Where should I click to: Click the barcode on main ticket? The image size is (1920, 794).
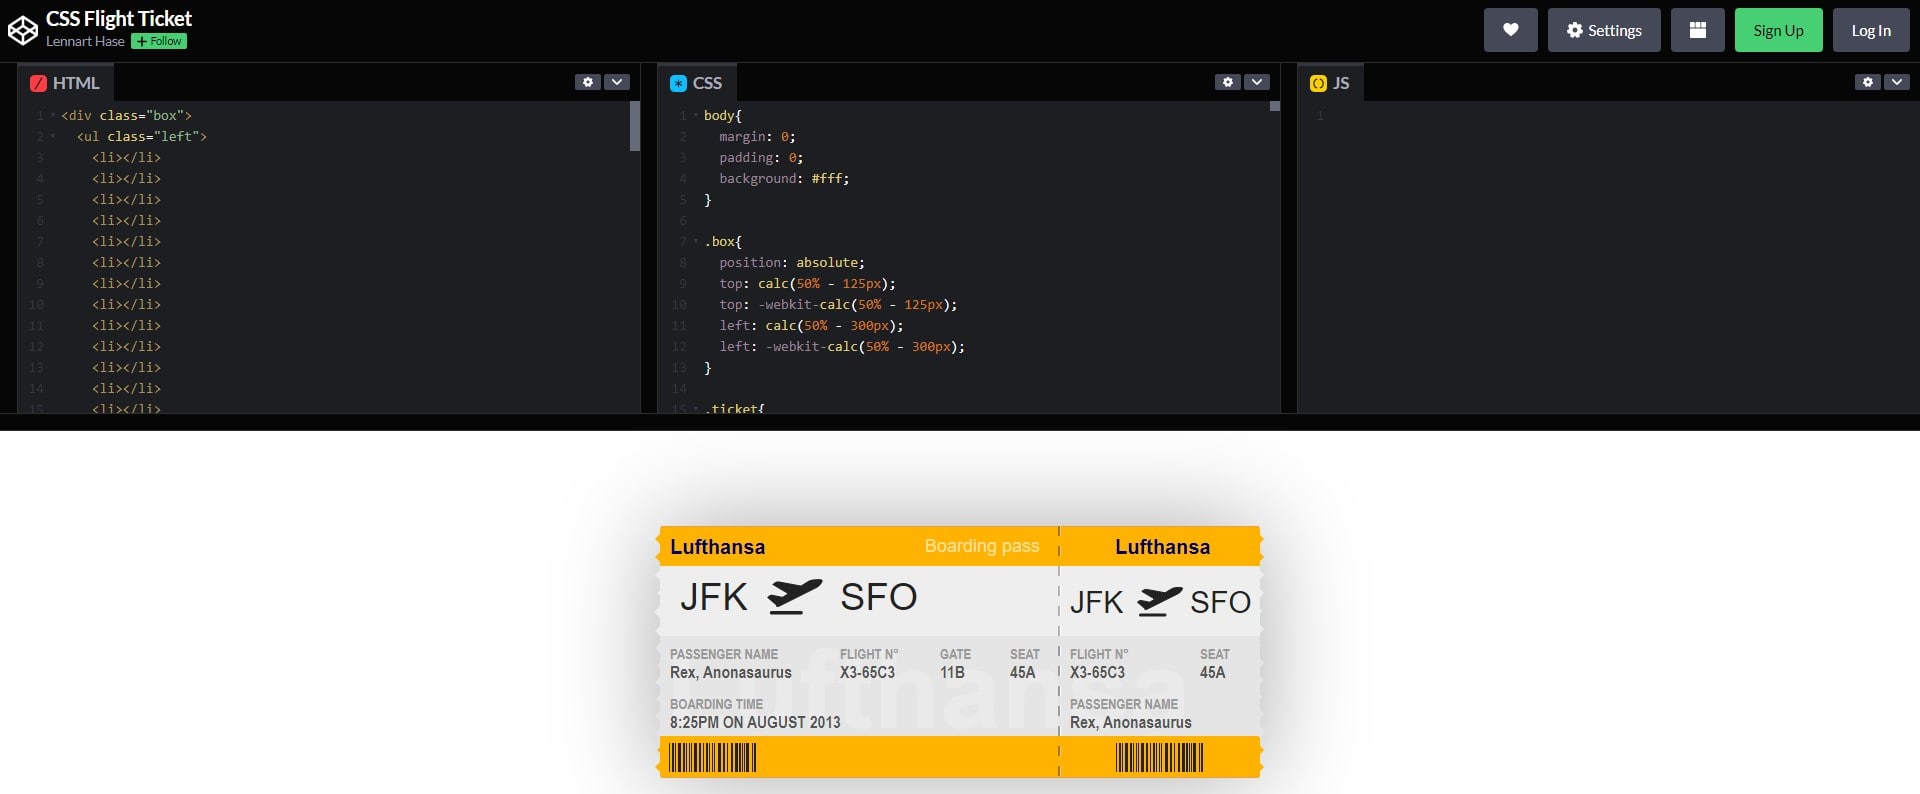[x=712, y=758]
